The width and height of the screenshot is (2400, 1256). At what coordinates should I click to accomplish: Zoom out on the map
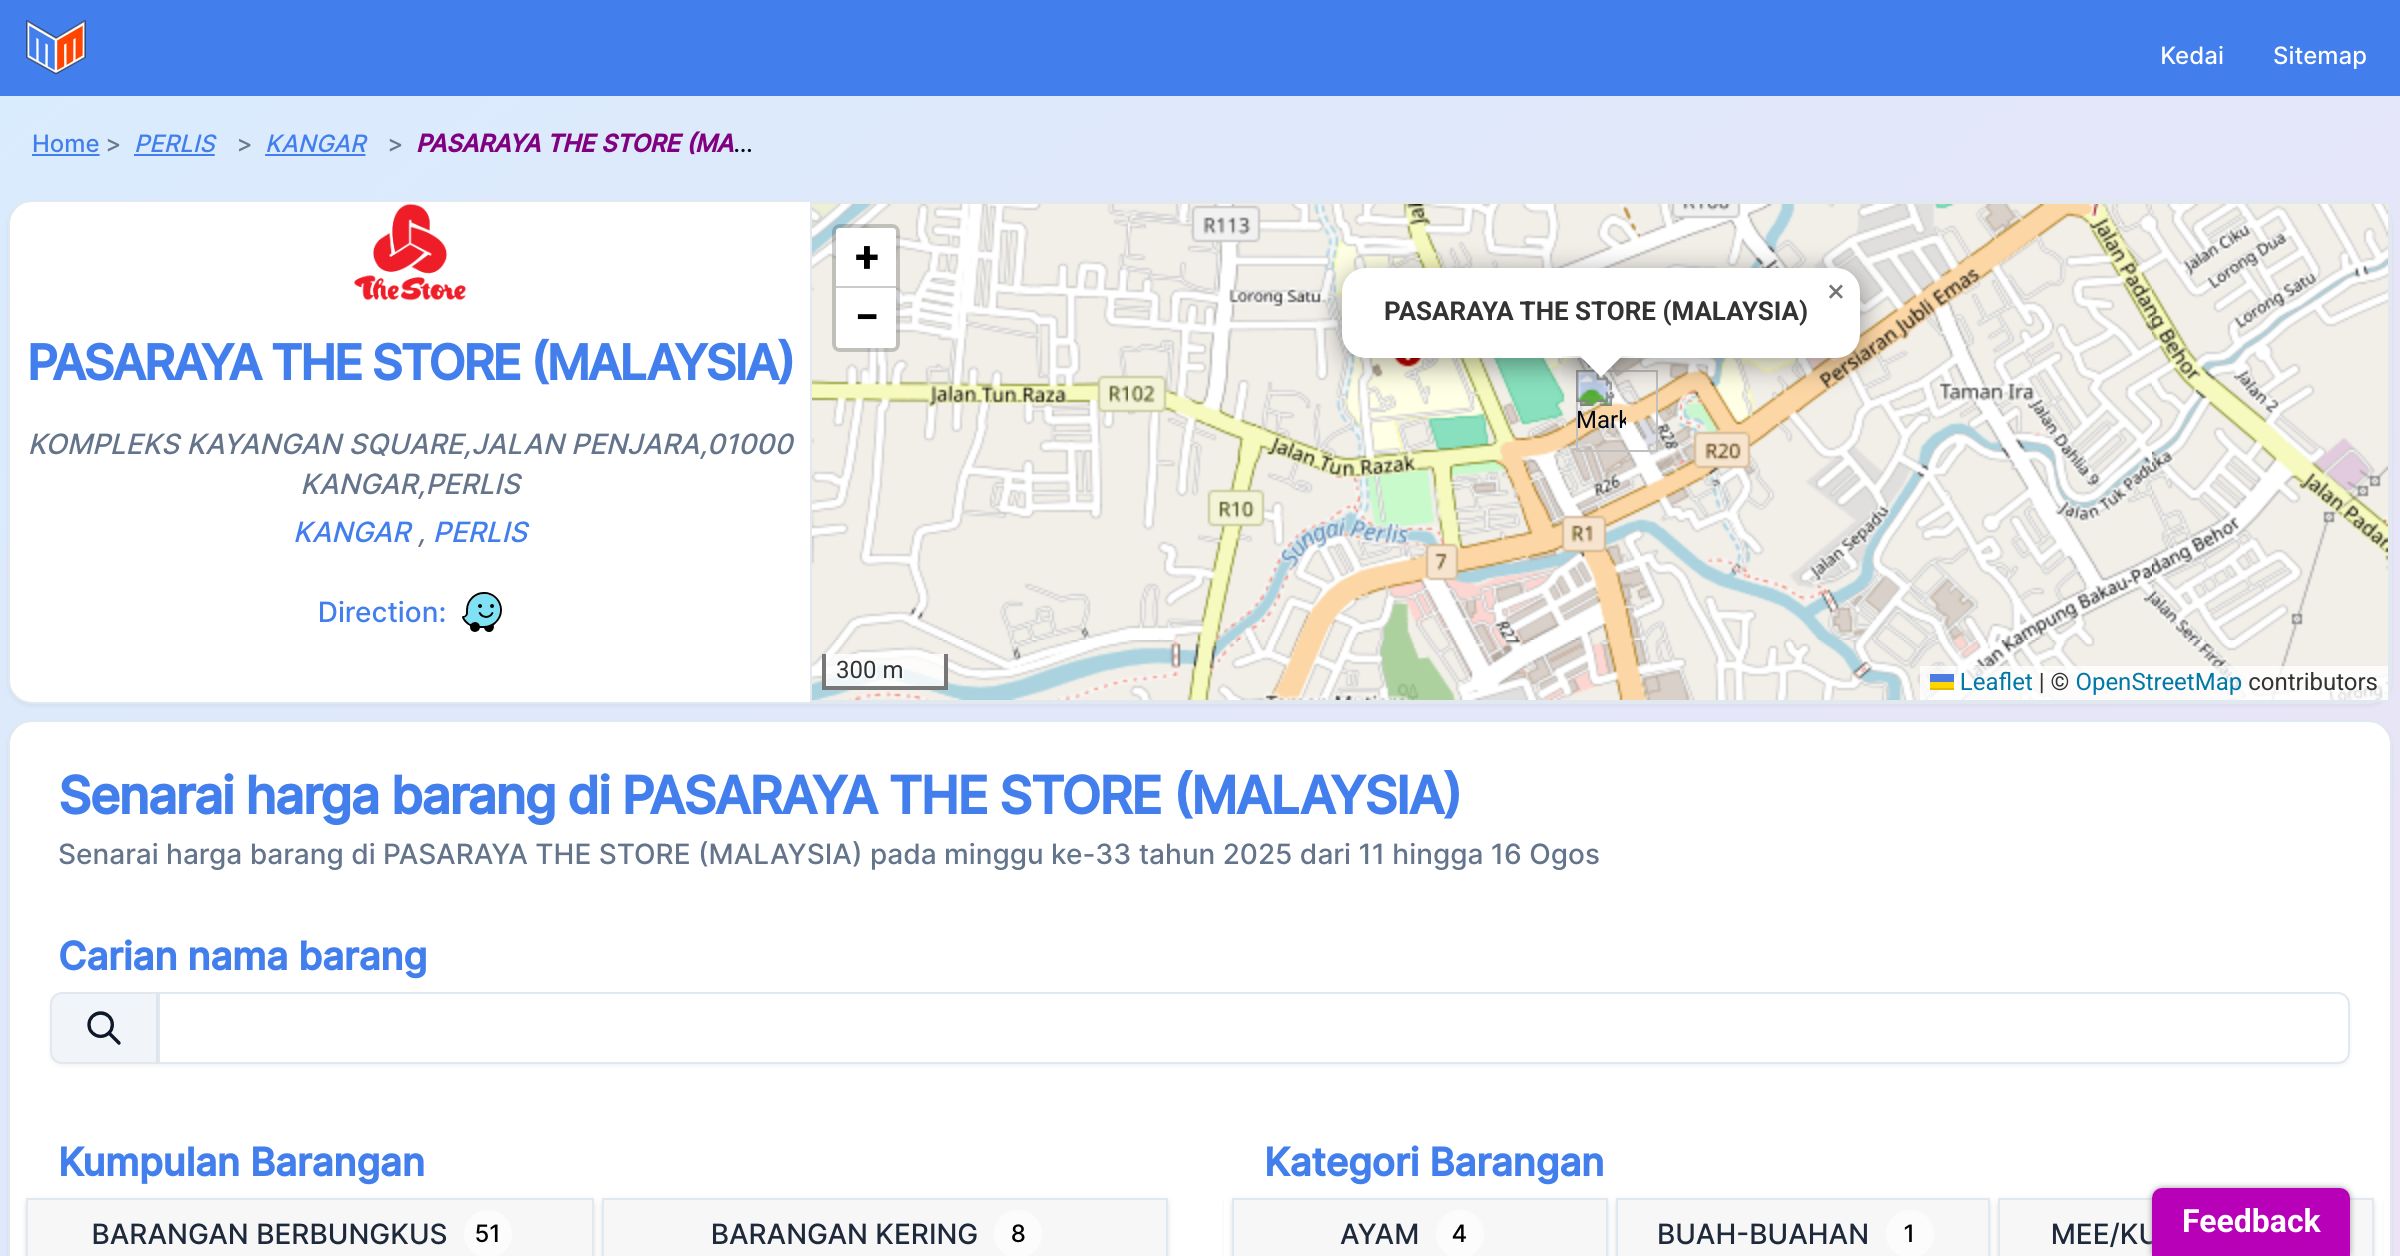click(866, 318)
